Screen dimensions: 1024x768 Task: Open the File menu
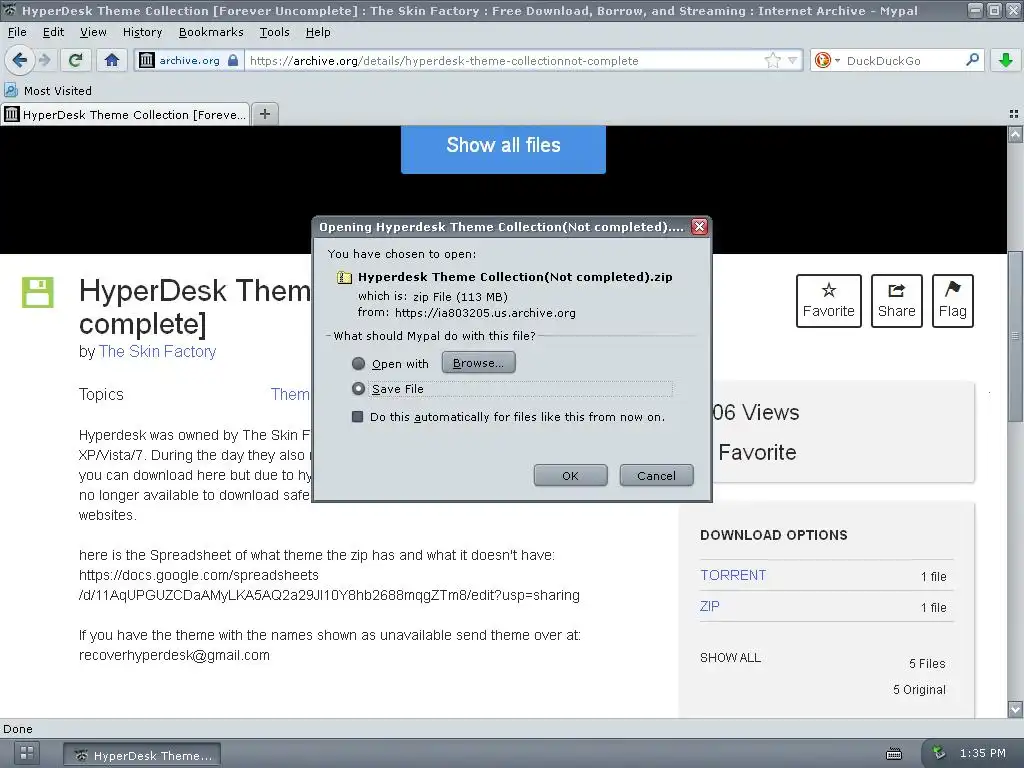17,32
